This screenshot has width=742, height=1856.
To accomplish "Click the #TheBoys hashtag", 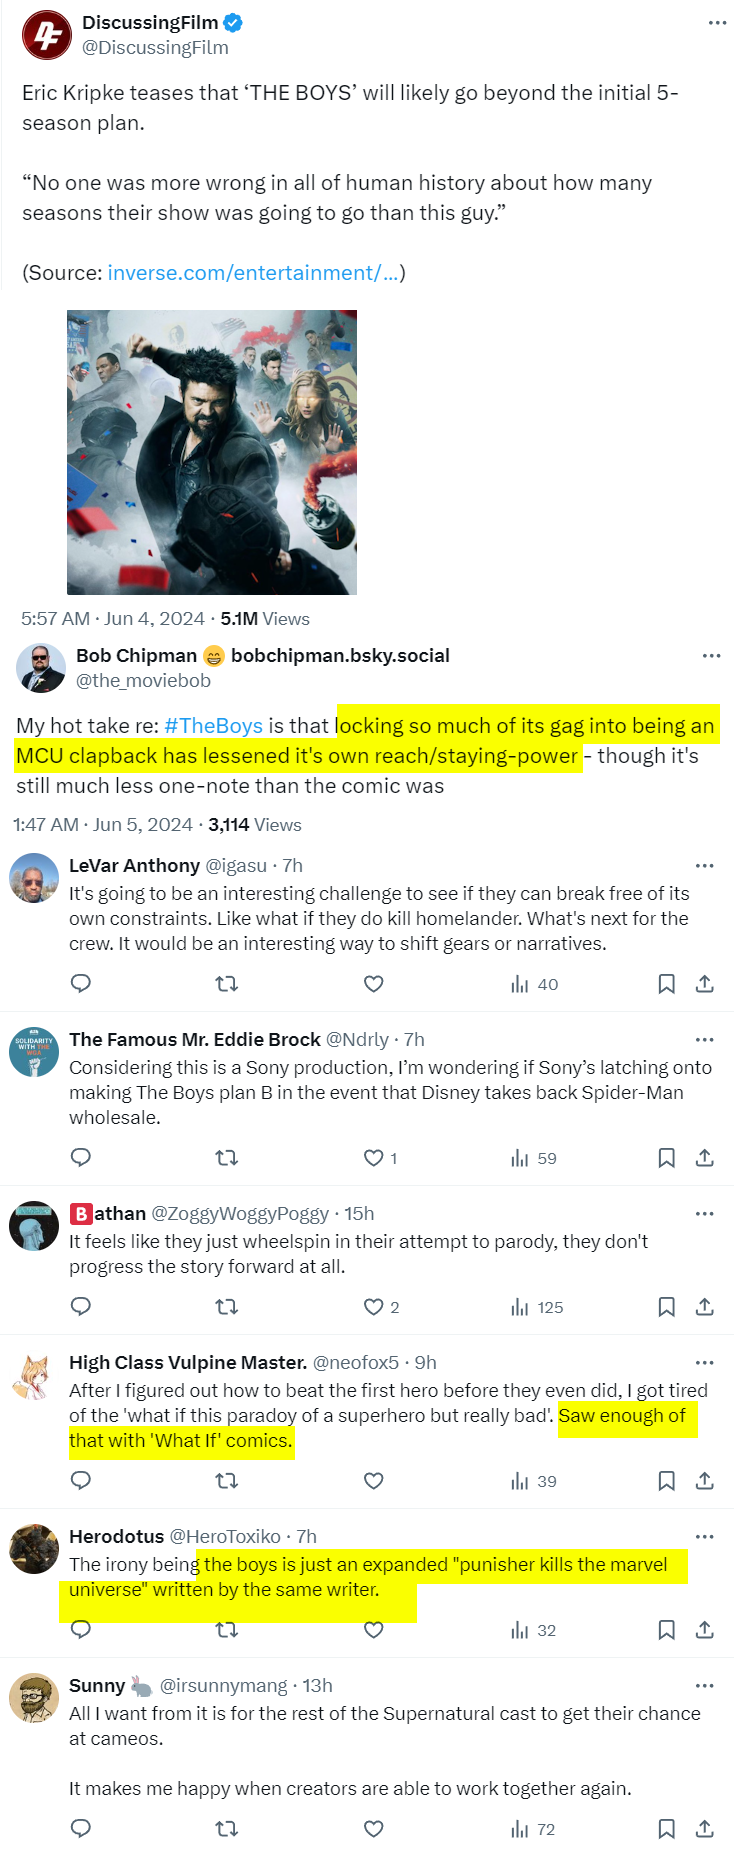I will (213, 726).
